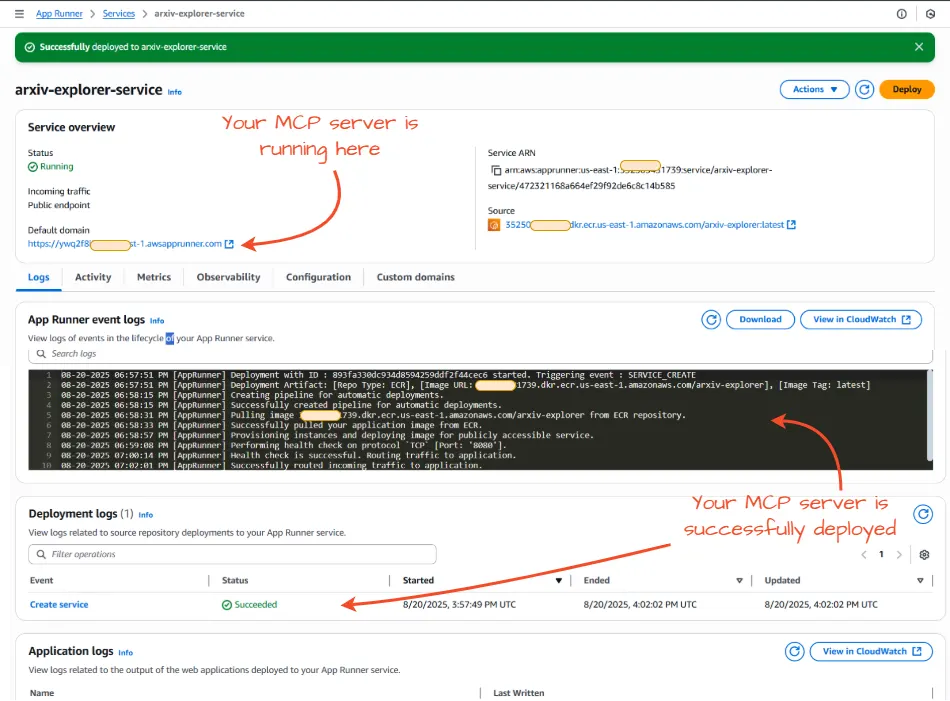
Task: Open Deployment logs preferences gear
Action: pos(924,554)
